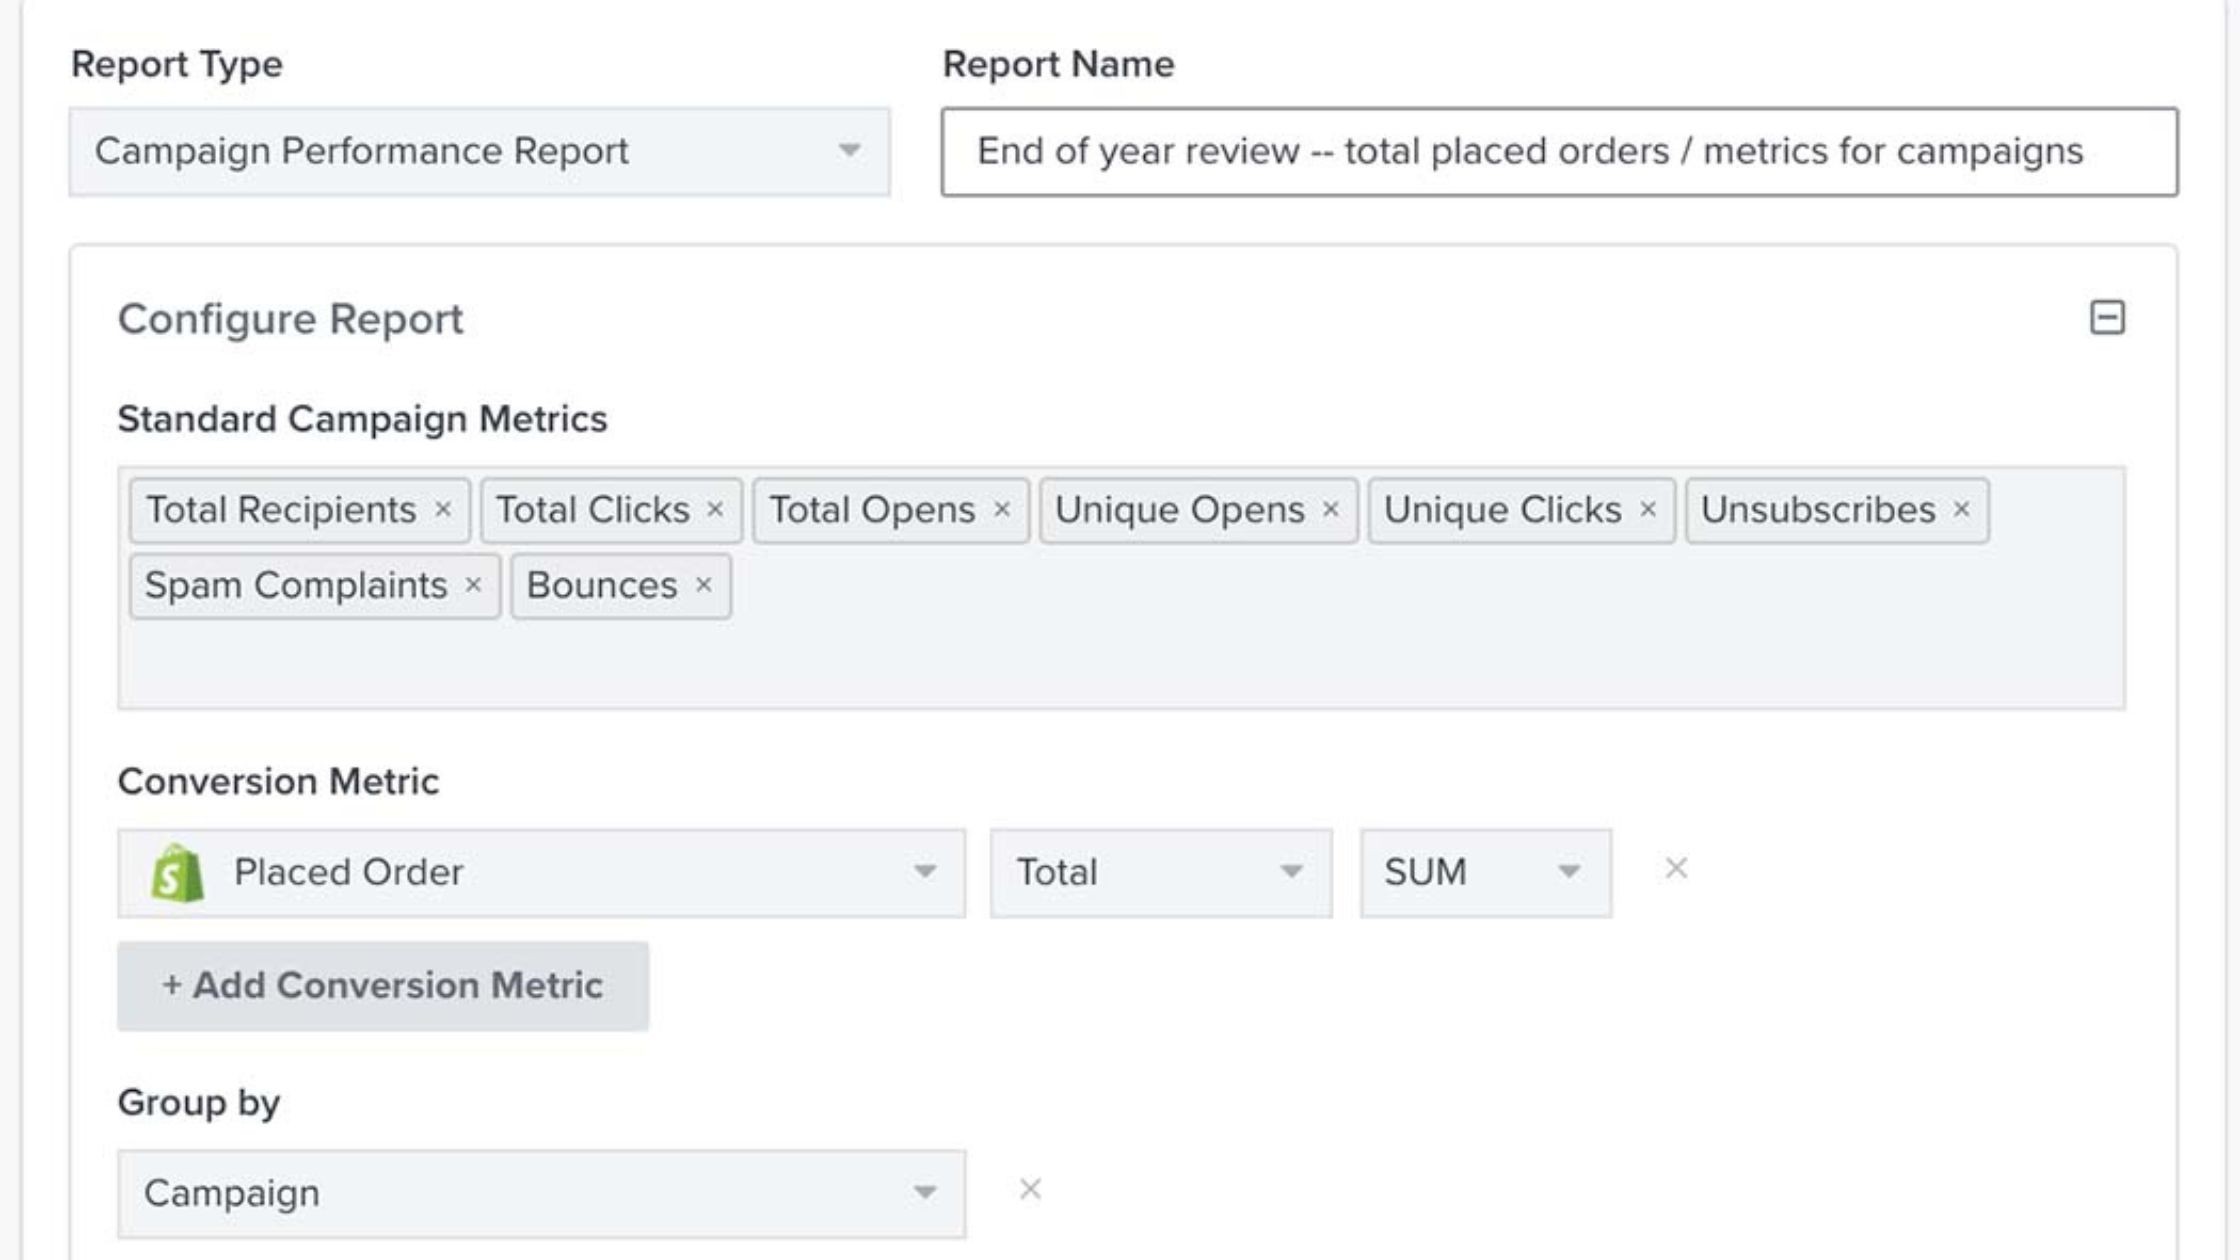2240x1260 pixels.
Task: Open the Placed Order metric dropdown
Action: click(542, 873)
